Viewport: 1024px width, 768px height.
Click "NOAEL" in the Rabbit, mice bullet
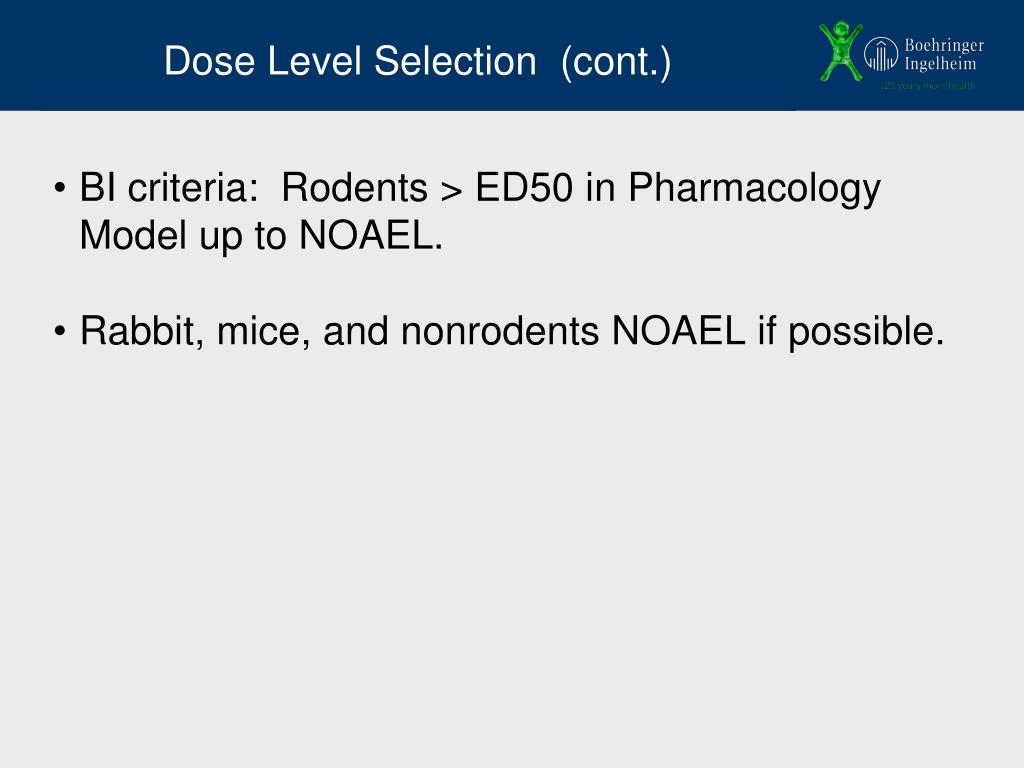678,331
